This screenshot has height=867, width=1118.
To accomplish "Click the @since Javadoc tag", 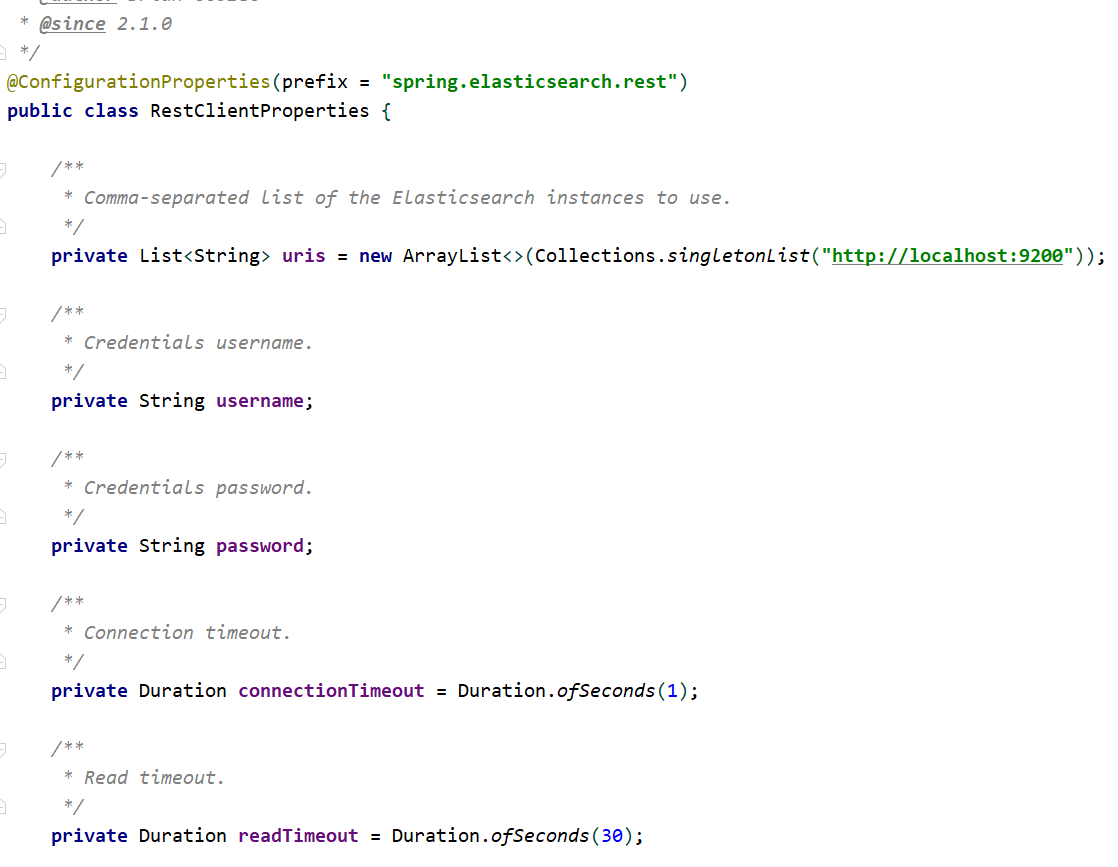I will tap(73, 24).
